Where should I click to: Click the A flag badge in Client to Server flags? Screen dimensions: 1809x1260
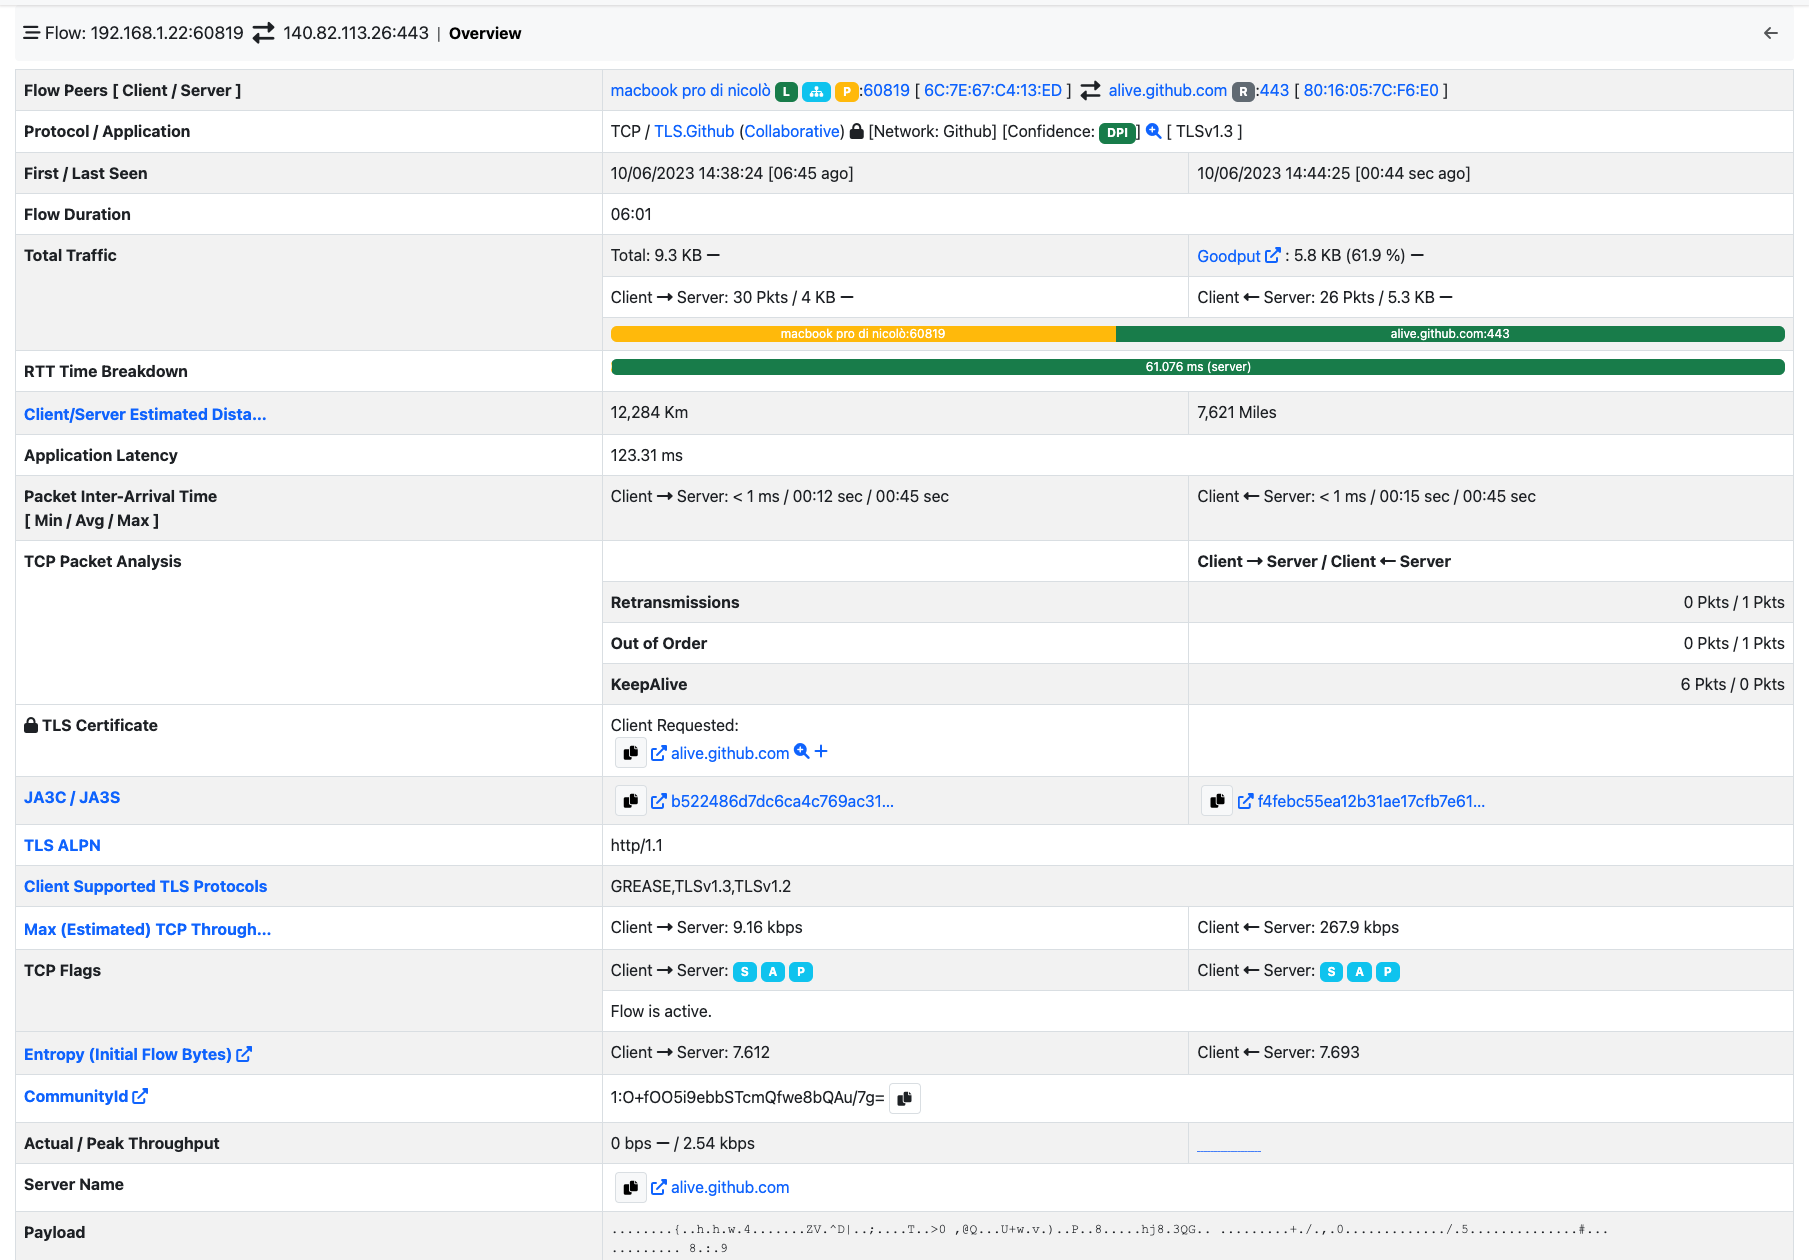(x=773, y=972)
